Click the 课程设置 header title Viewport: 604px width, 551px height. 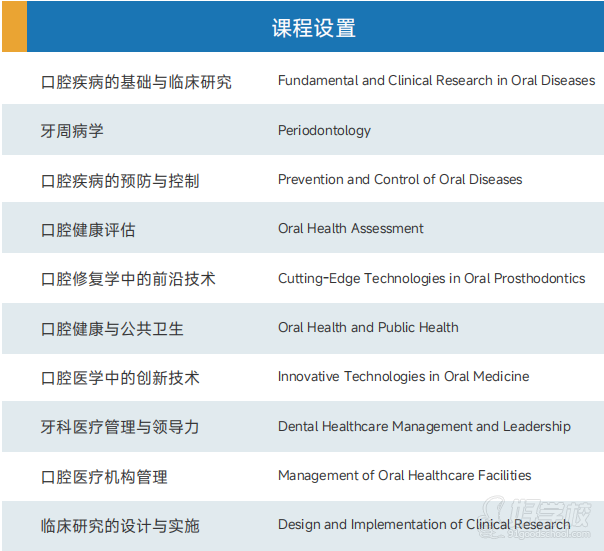pyautogui.click(x=314, y=28)
